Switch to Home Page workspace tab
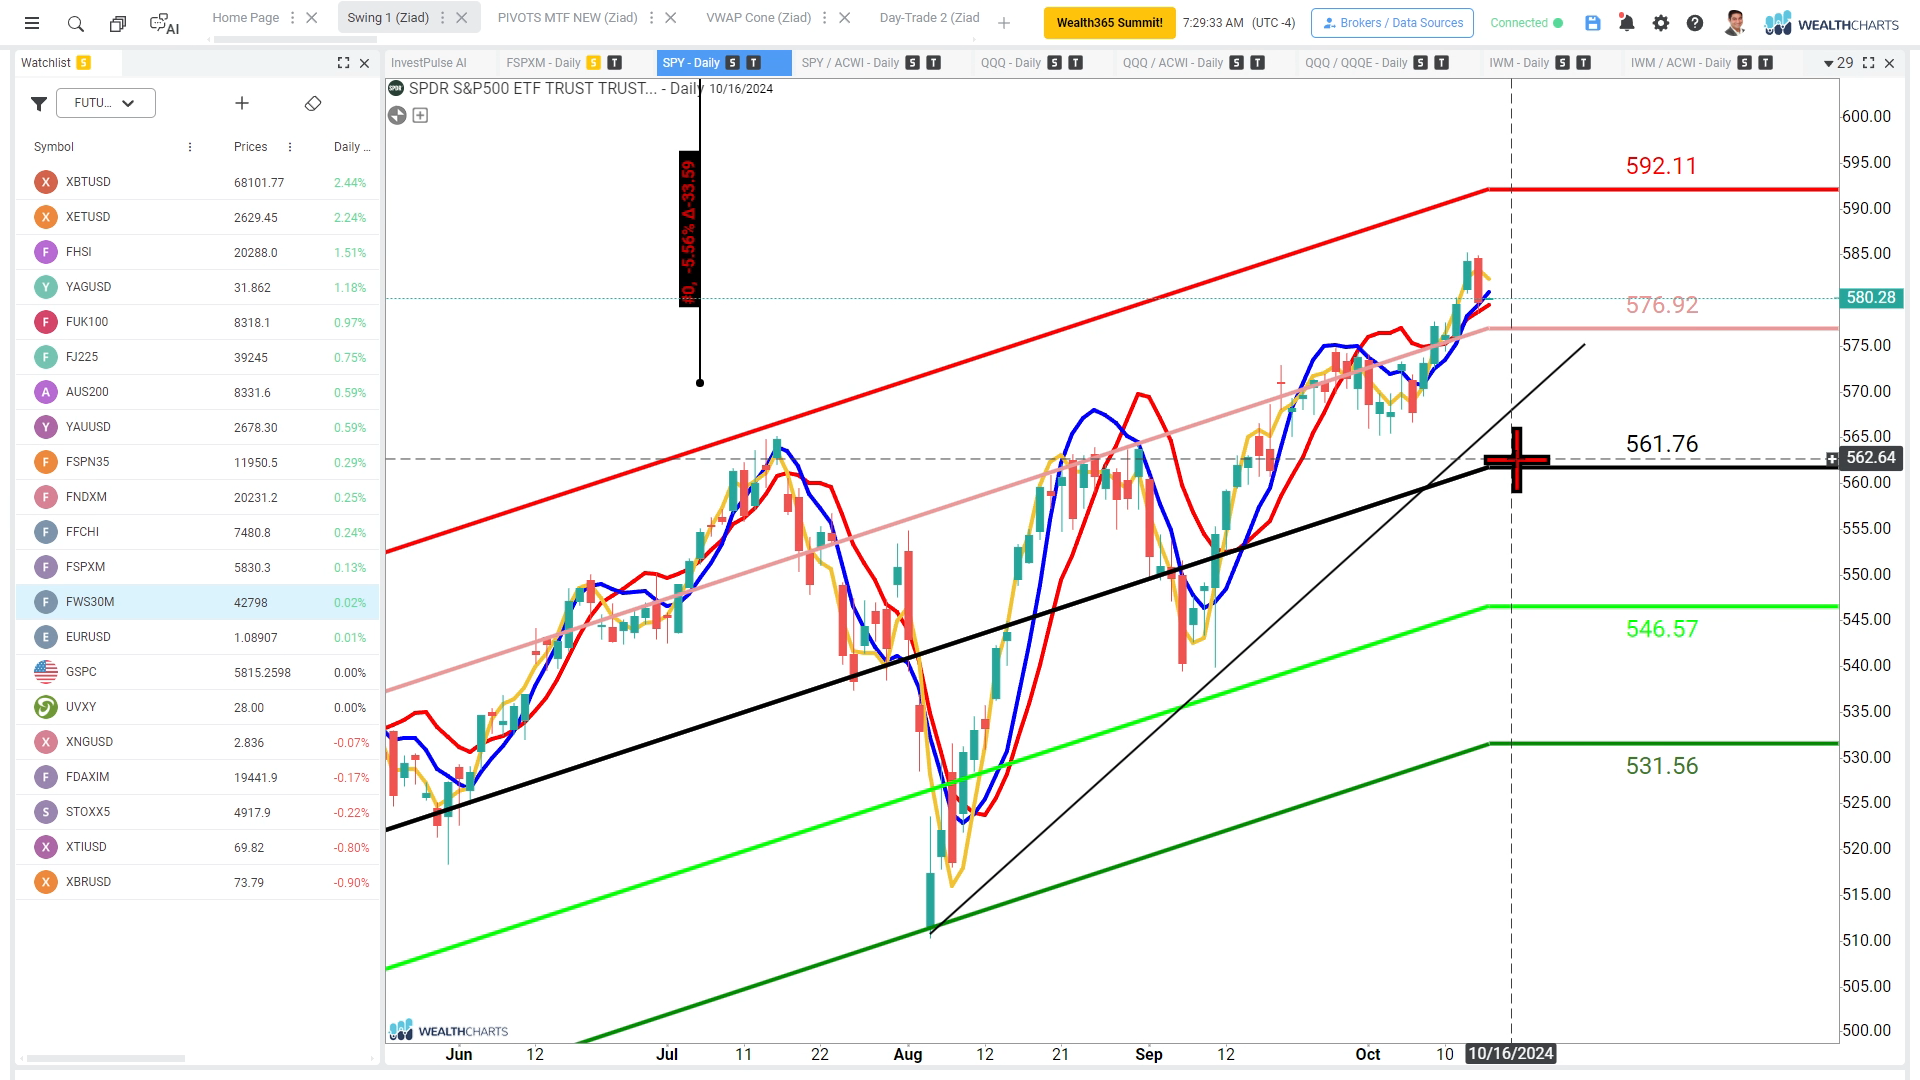1920x1080 pixels. [246, 18]
